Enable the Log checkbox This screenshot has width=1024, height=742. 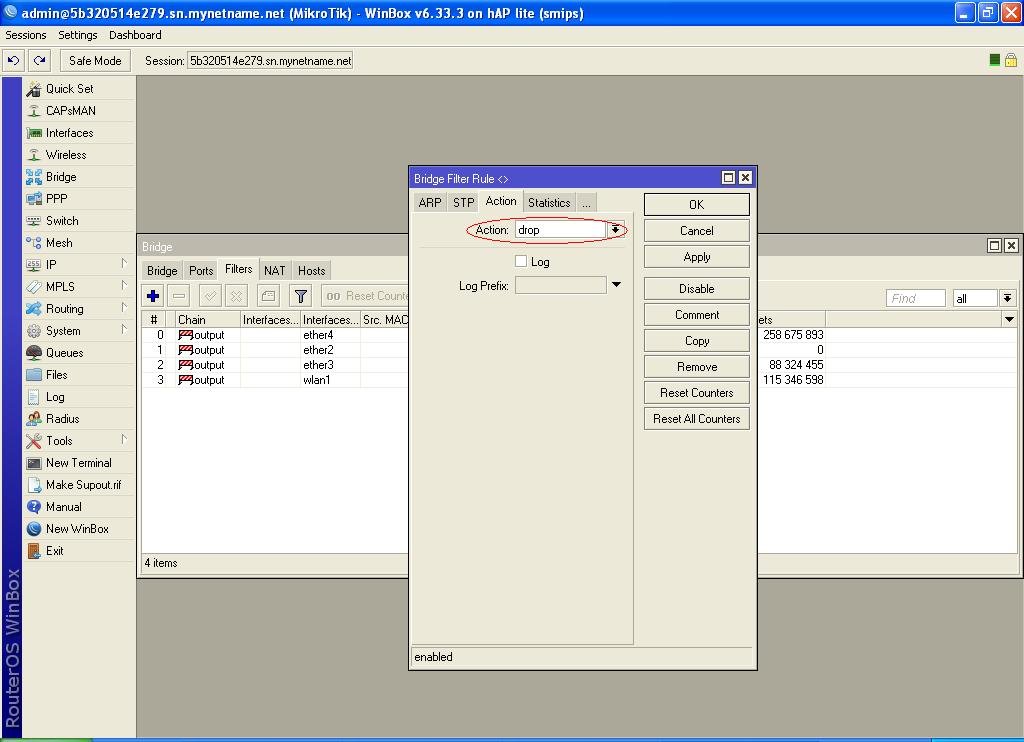point(521,261)
